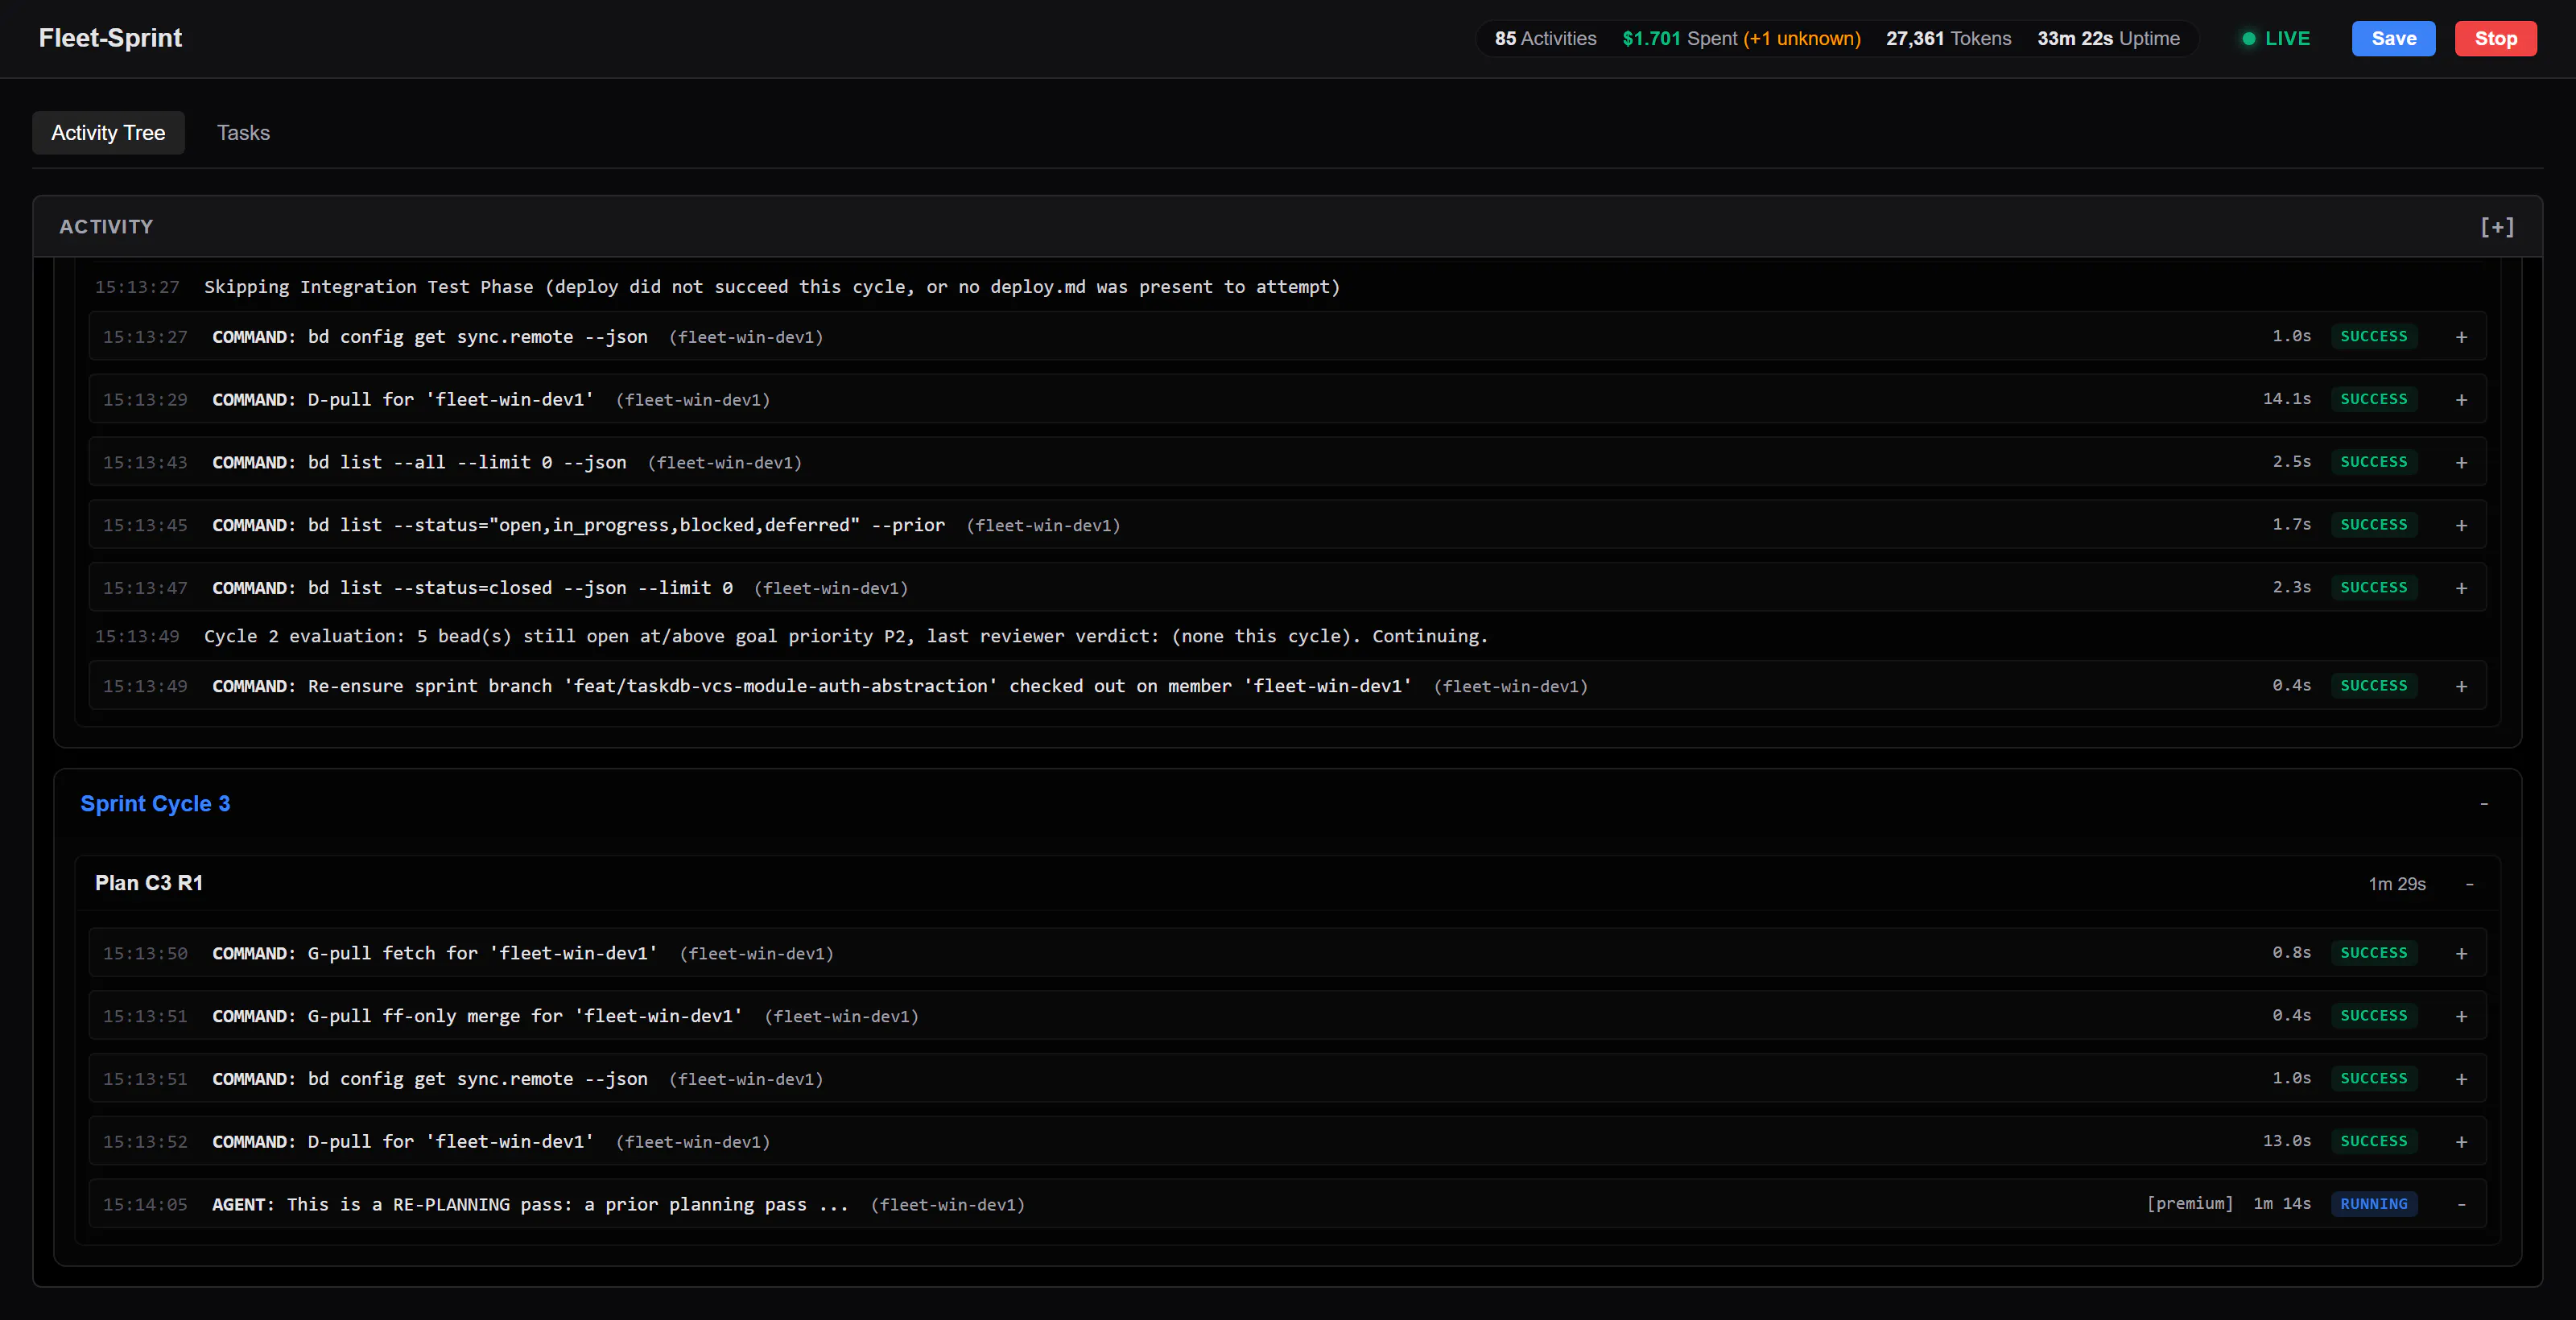
Task: Click the (+1 unknown) cost note
Action: pos(1802,38)
